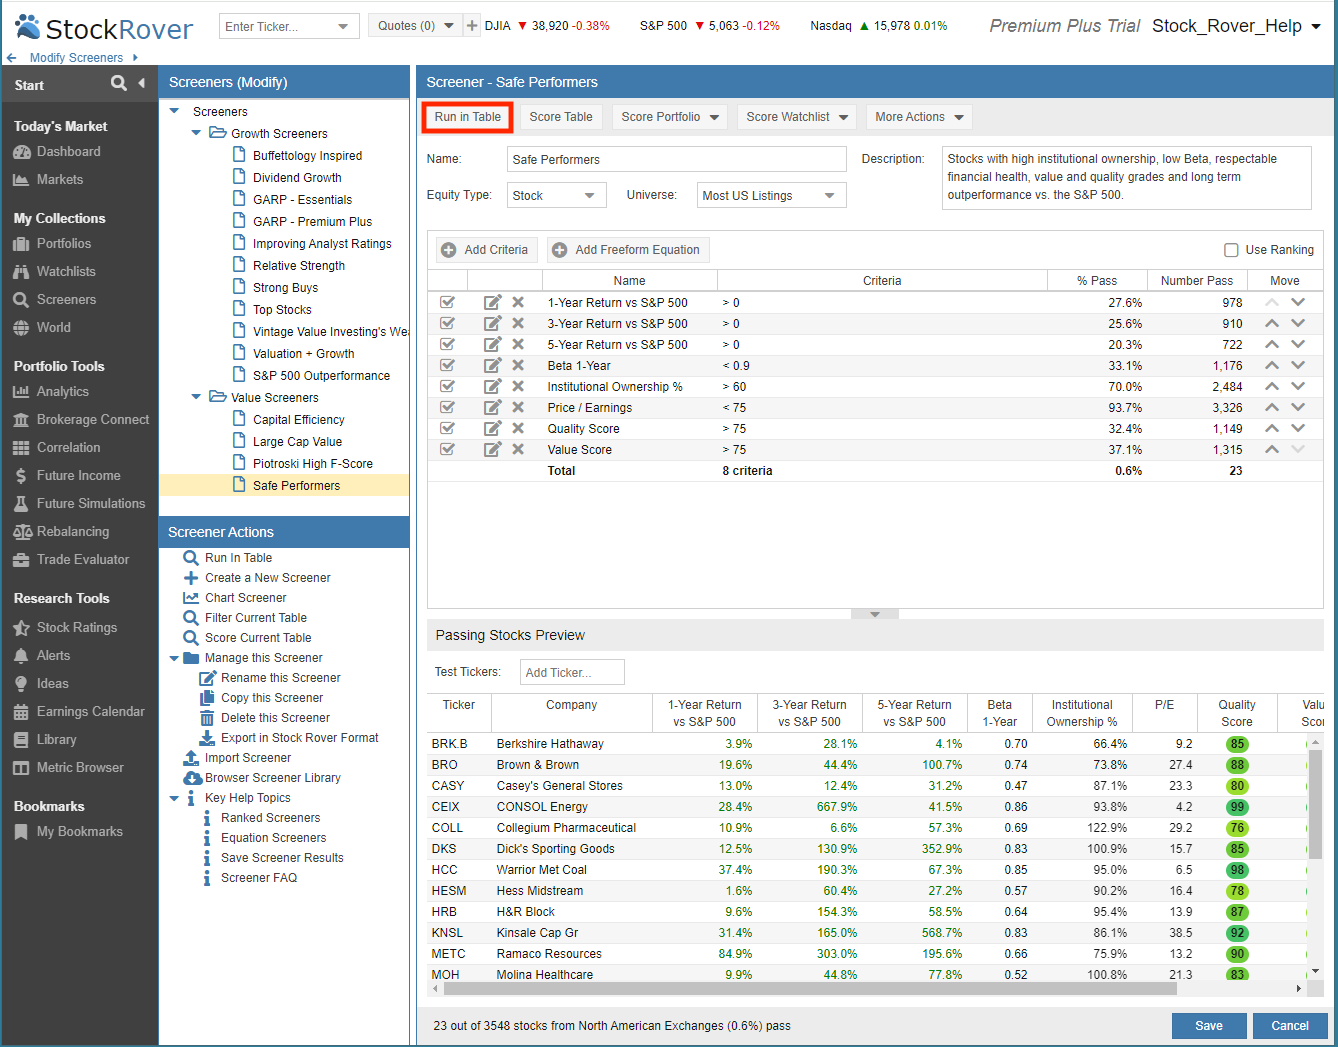Click the search magnifier in Start panel

(x=118, y=83)
